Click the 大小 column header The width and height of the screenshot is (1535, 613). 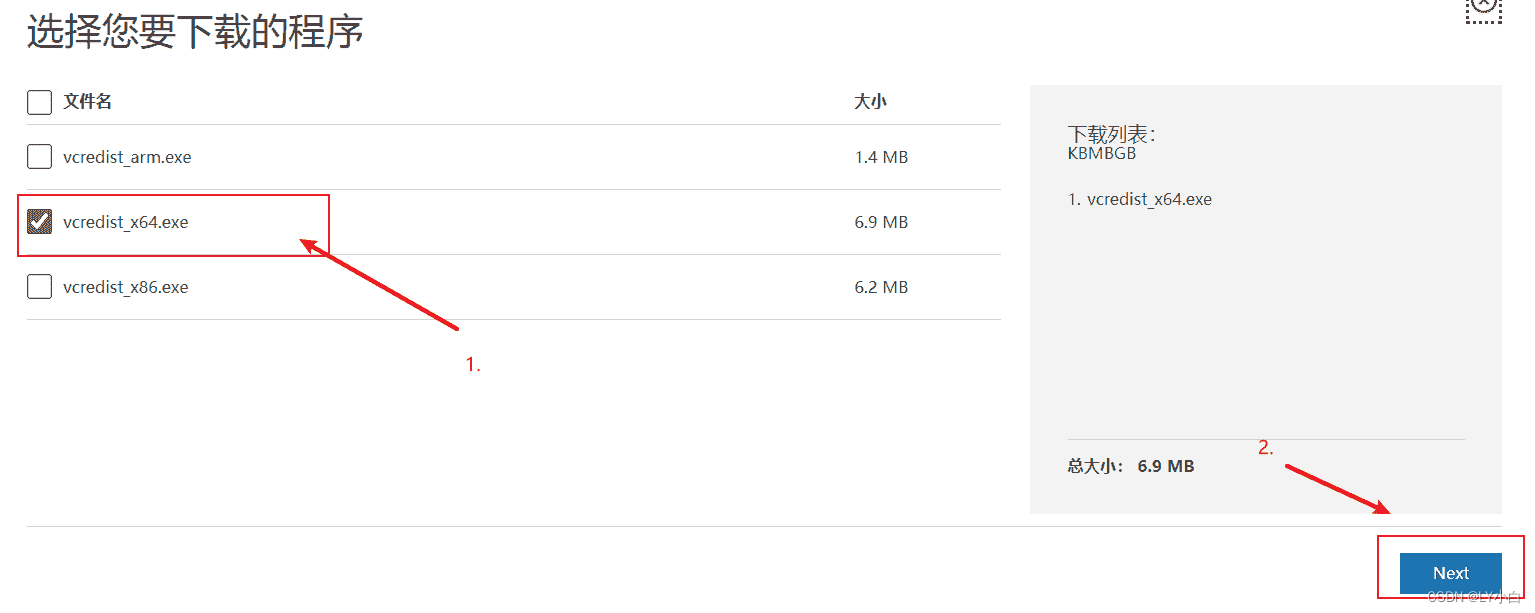(870, 102)
